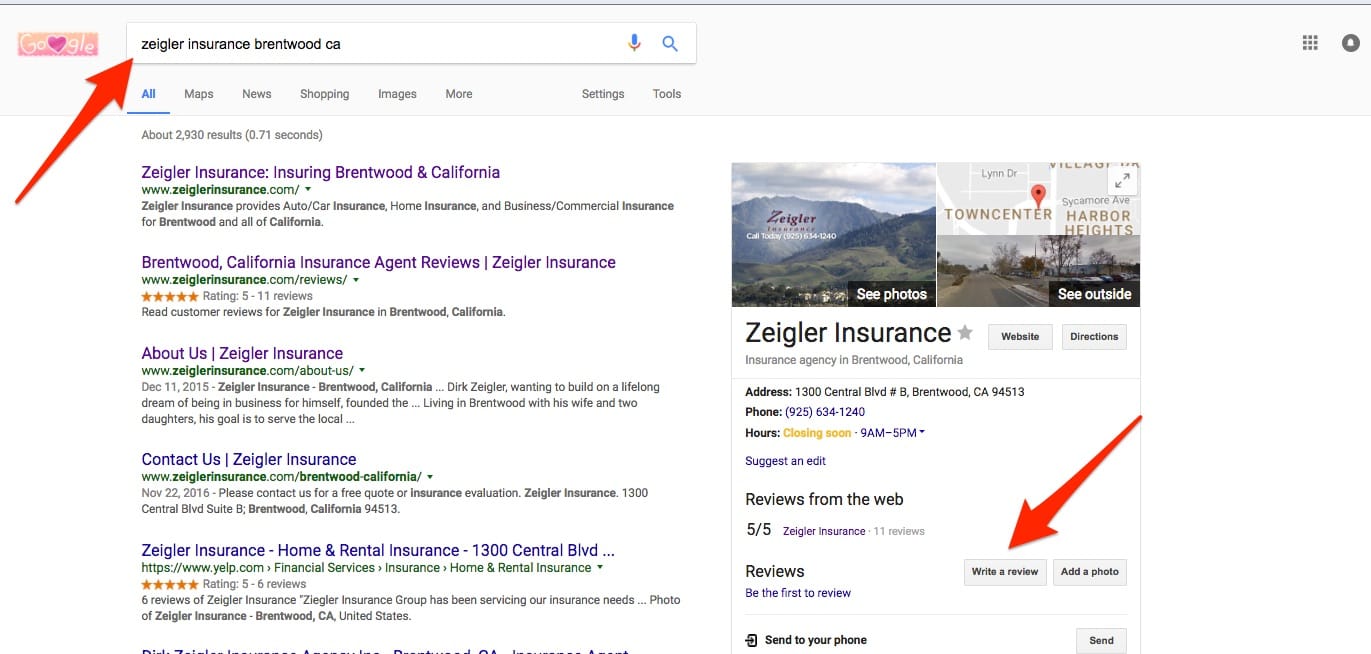Open the map thumbnail of Towncenter
Image resolution: width=1371 pixels, height=654 pixels.
point(1038,198)
